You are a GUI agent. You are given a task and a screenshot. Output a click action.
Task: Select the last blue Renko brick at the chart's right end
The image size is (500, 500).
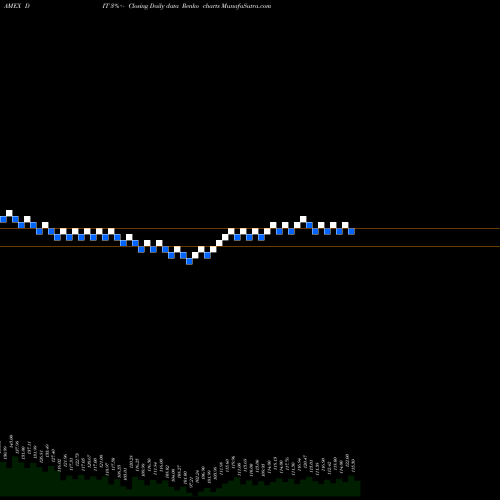(x=351, y=231)
